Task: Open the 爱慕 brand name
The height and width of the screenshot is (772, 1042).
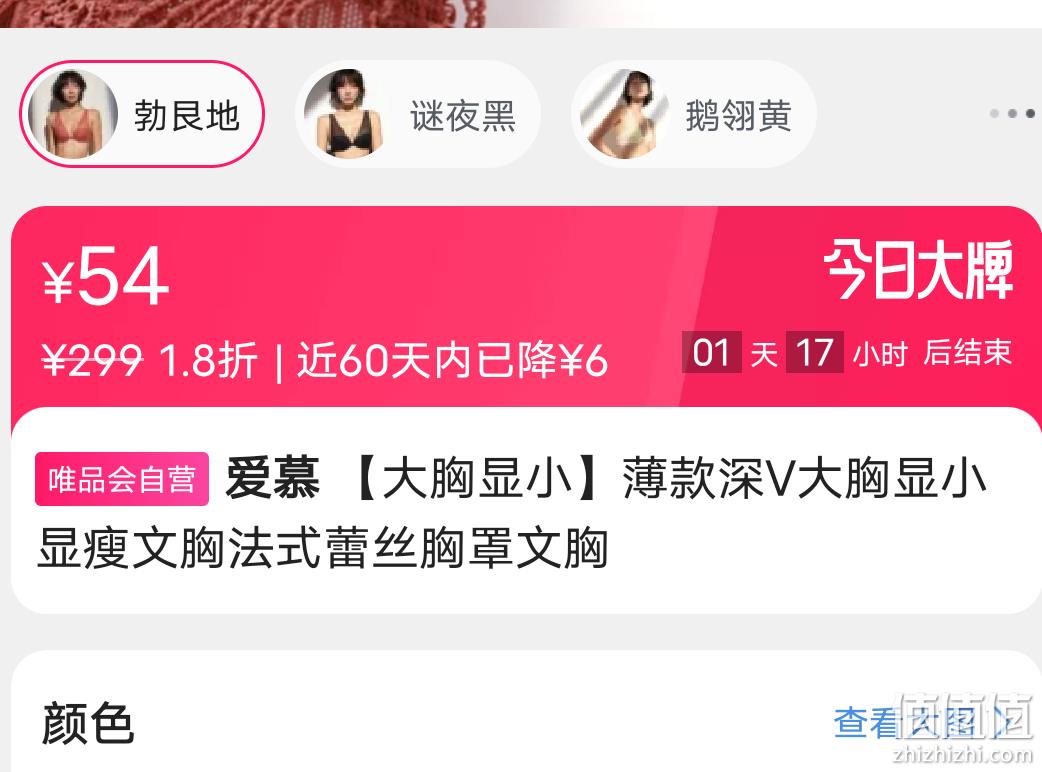Action: [x=272, y=478]
